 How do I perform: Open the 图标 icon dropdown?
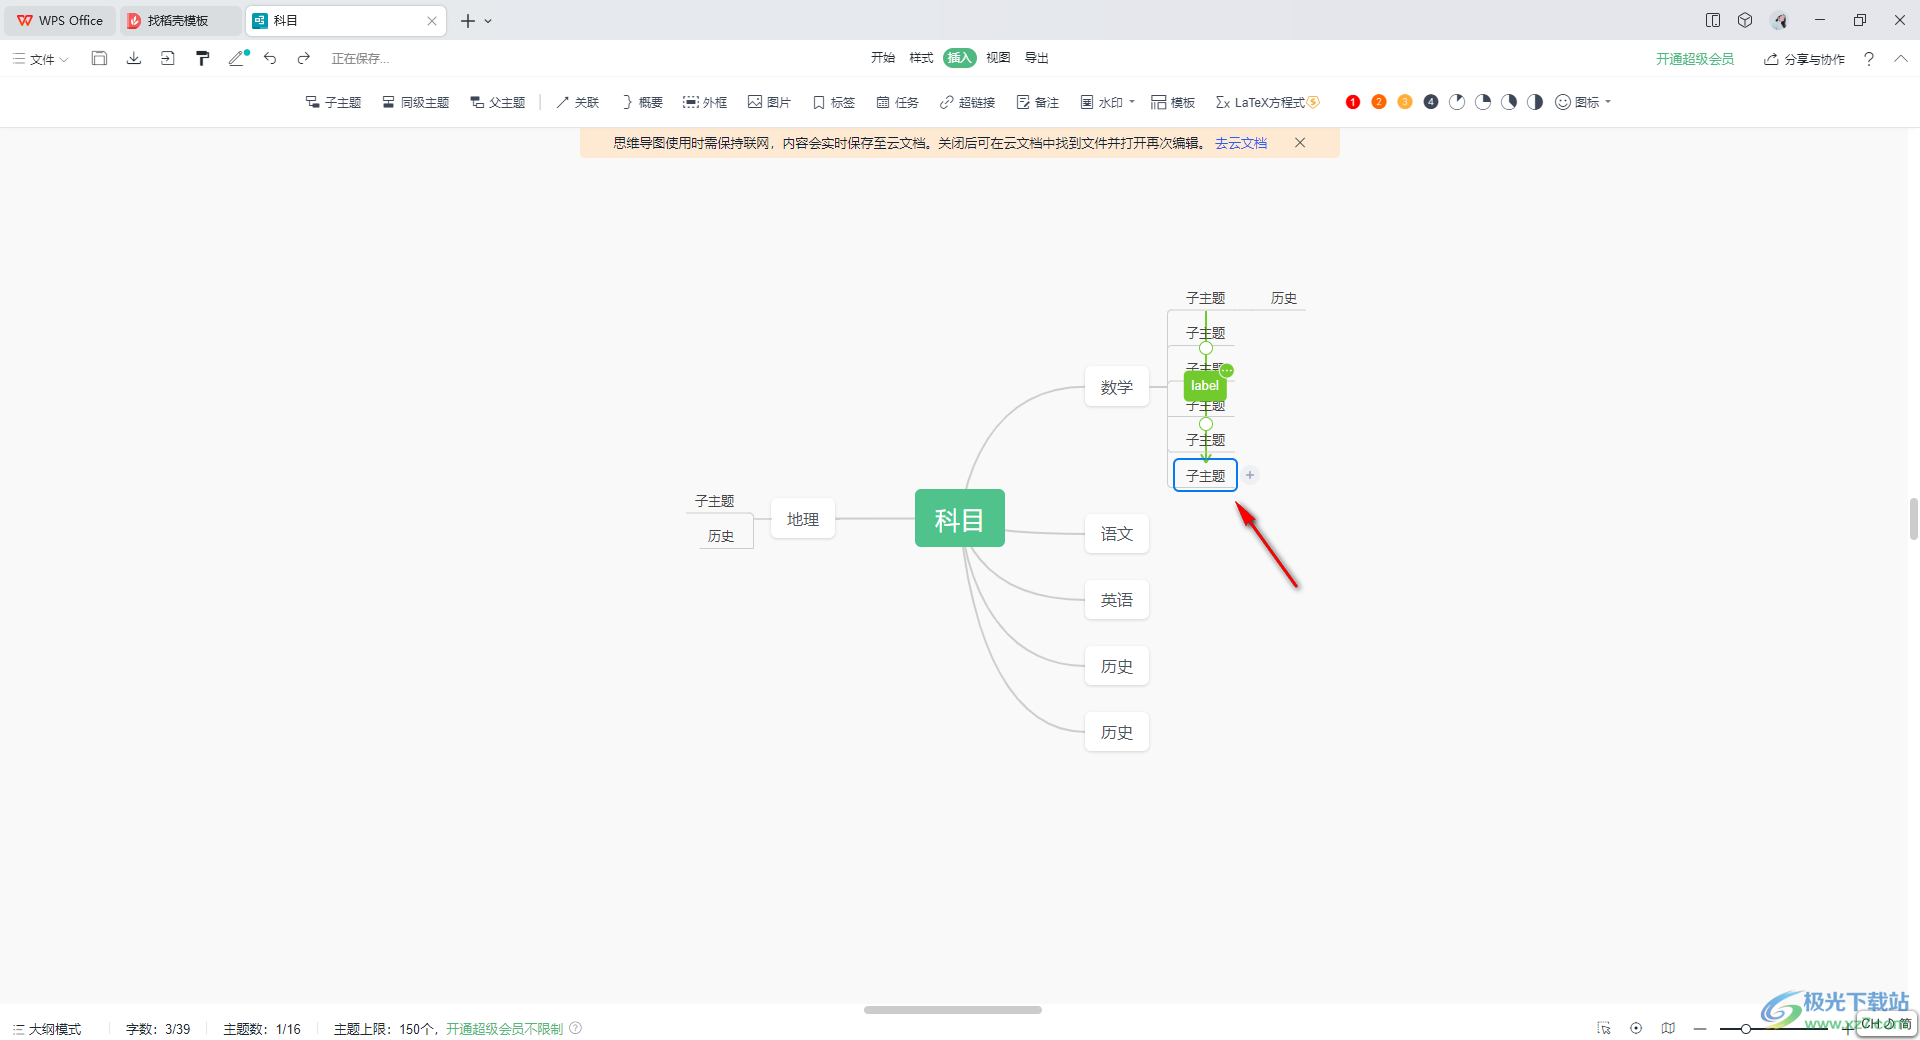tap(1583, 102)
